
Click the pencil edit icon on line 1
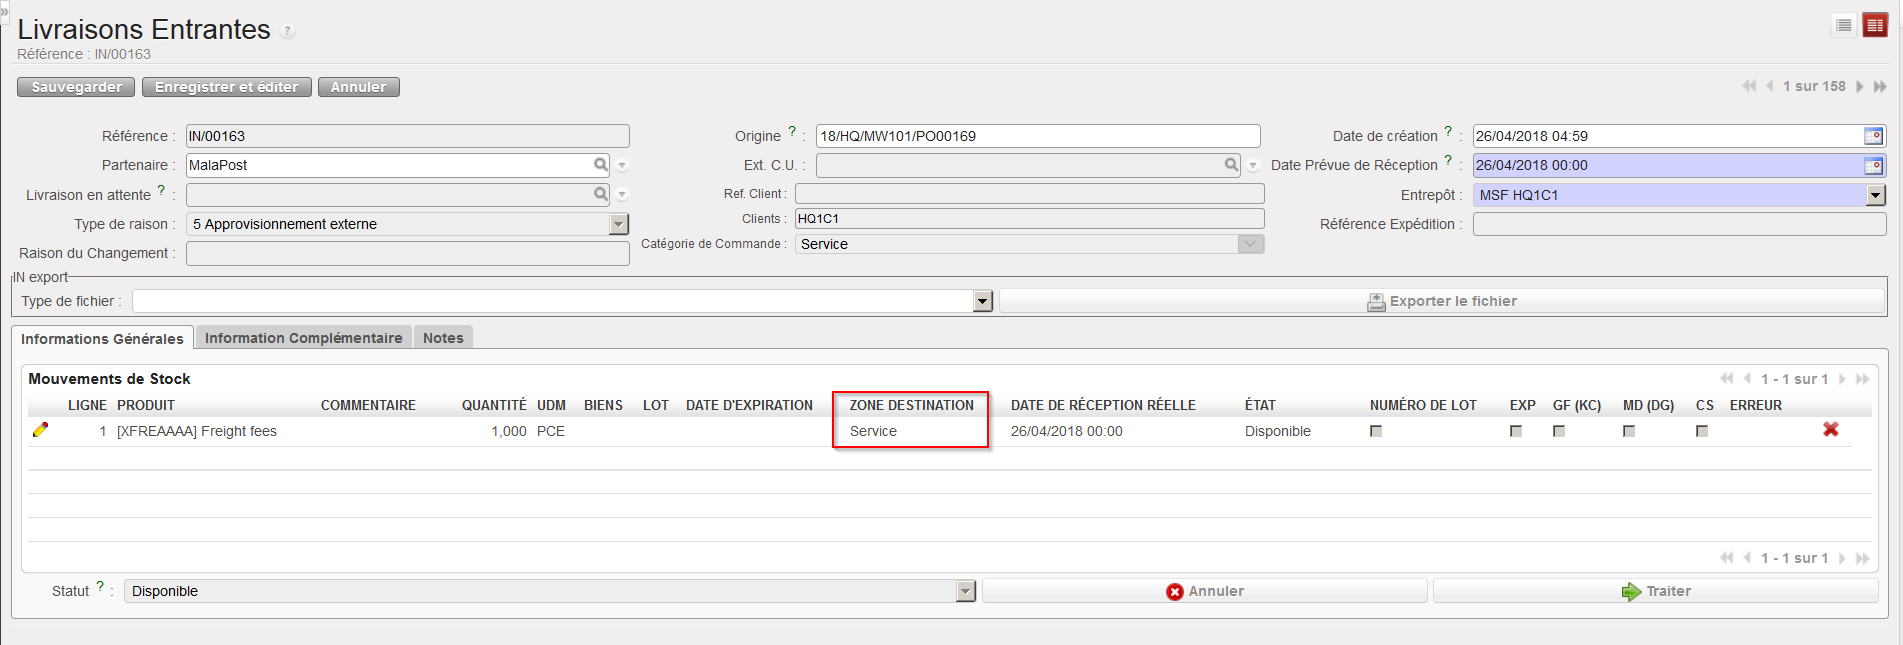[x=40, y=430]
